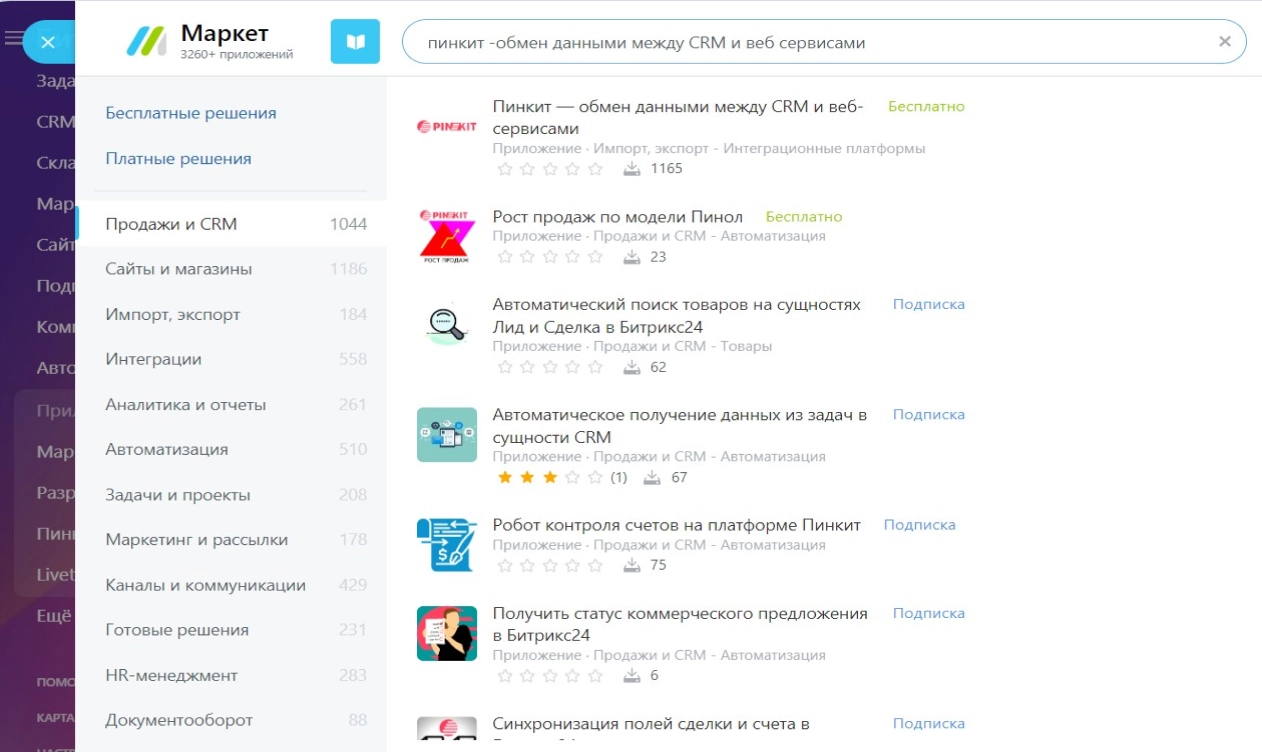The image size is (1262, 752).
Task: Close the Market panel with X button
Action: click(48, 42)
